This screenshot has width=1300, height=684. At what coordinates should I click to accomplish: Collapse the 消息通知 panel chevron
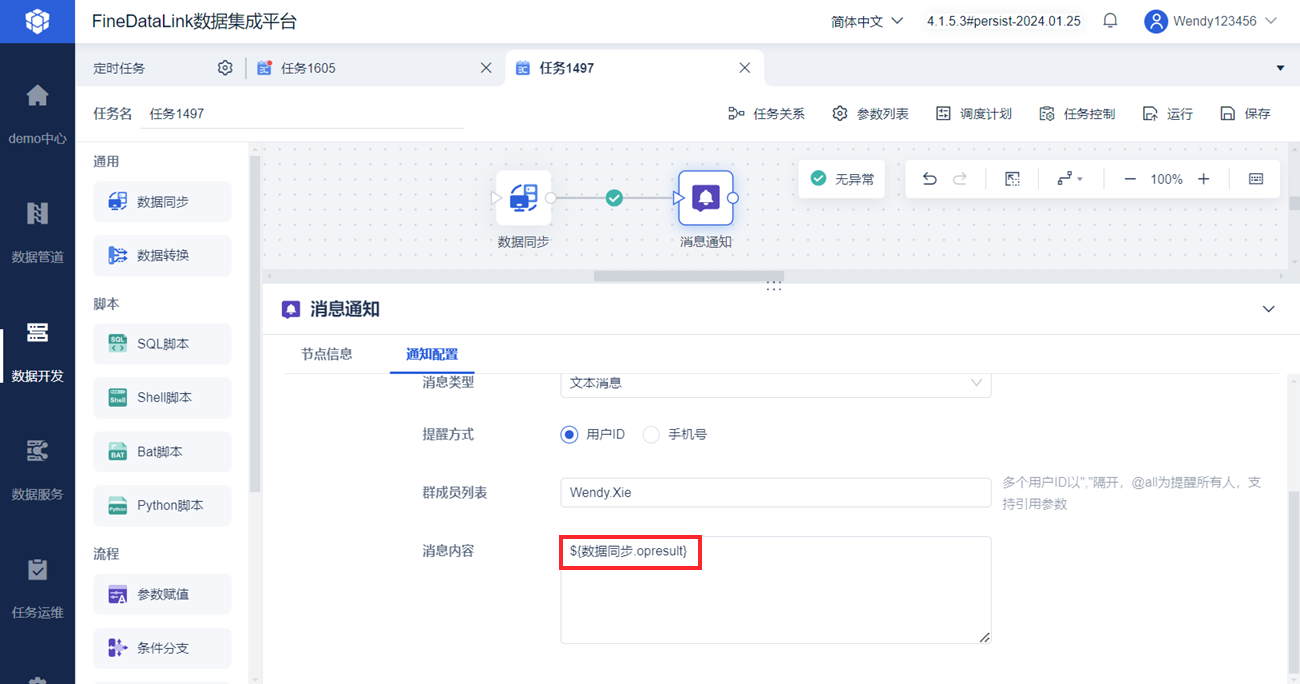tap(1268, 309)
